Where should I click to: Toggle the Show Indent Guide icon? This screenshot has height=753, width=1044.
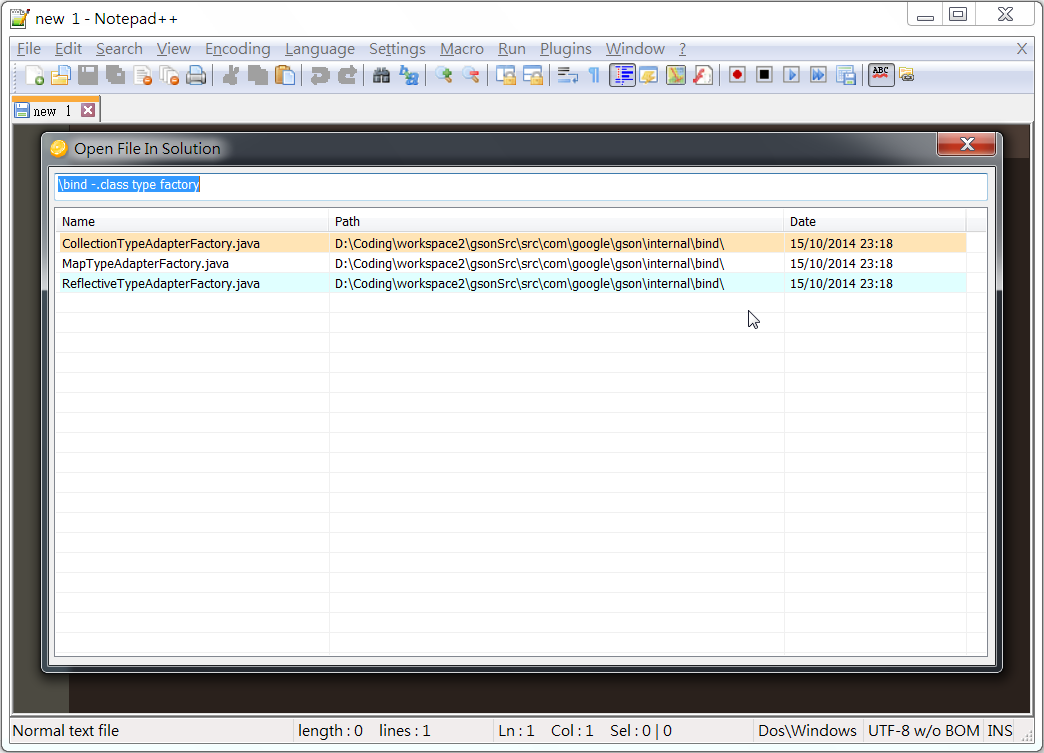(624, 75)
